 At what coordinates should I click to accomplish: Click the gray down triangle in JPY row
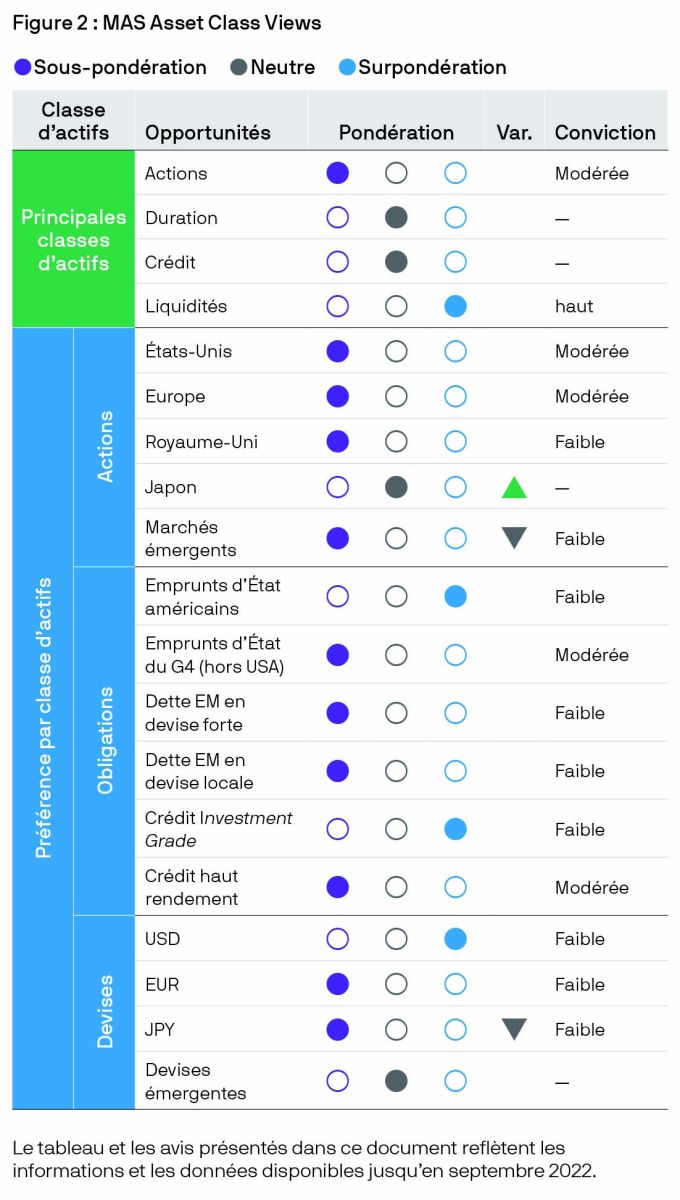(x=514, y=1029)
